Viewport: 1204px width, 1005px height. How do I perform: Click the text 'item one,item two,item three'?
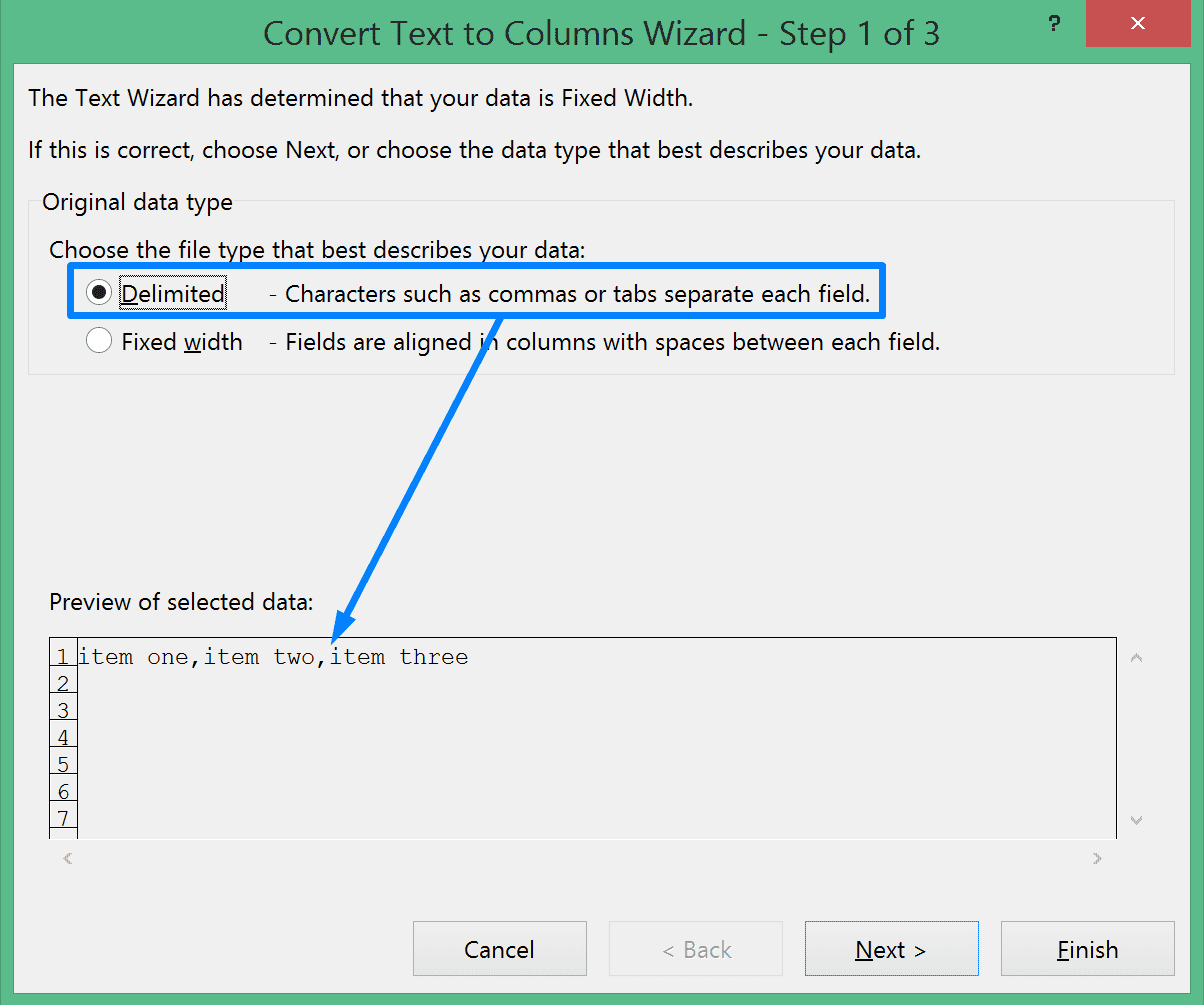(273, 657)
